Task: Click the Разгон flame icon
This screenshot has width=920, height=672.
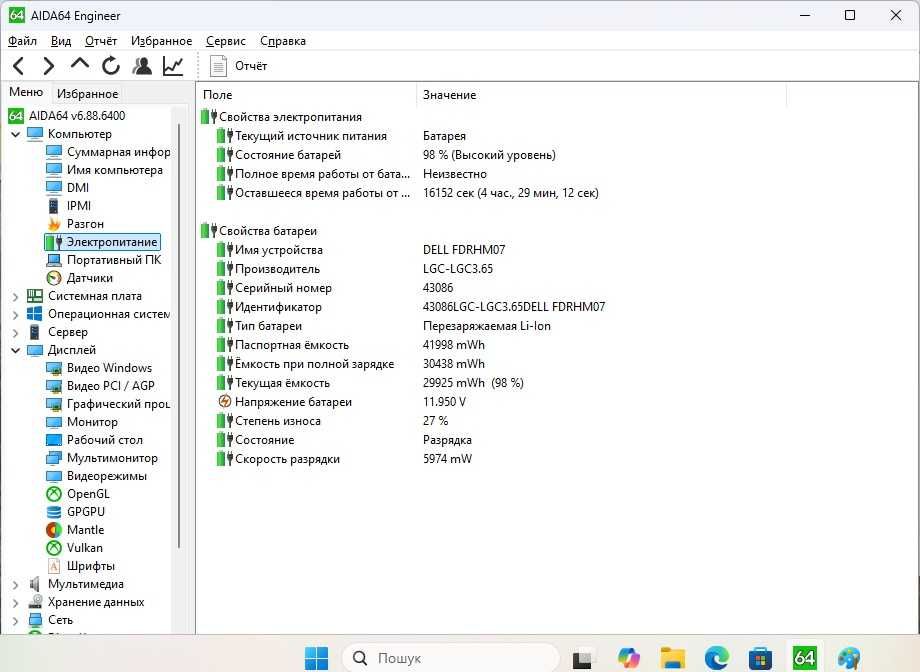Action: 54,224
